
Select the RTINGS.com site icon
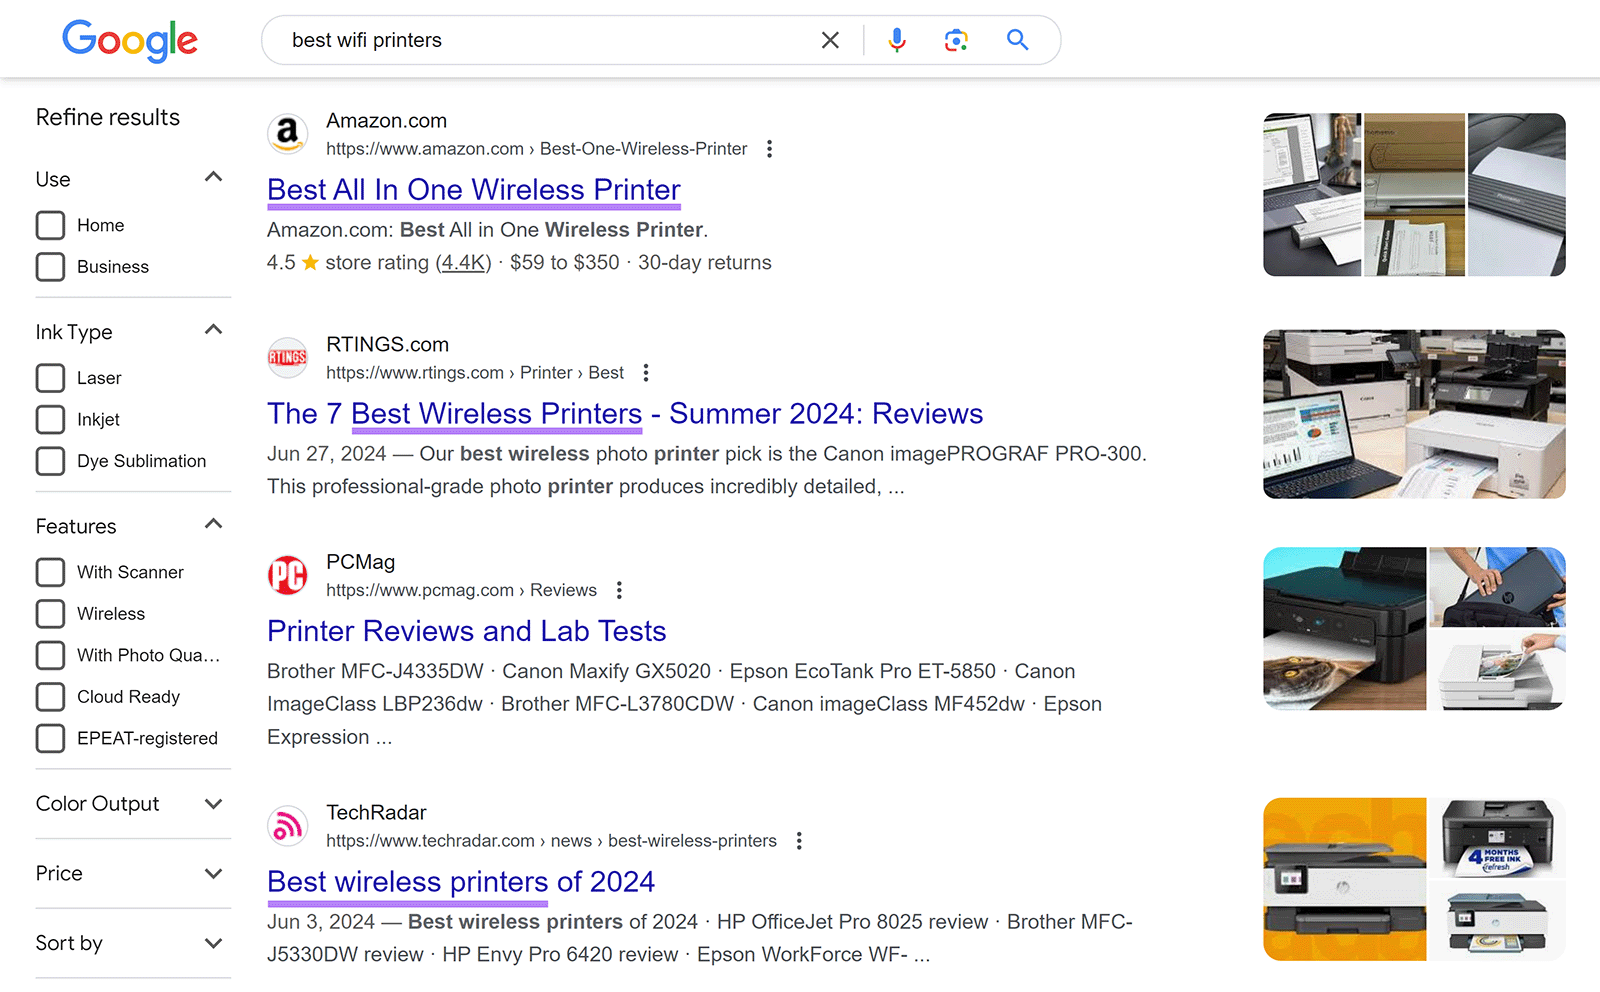287,358
